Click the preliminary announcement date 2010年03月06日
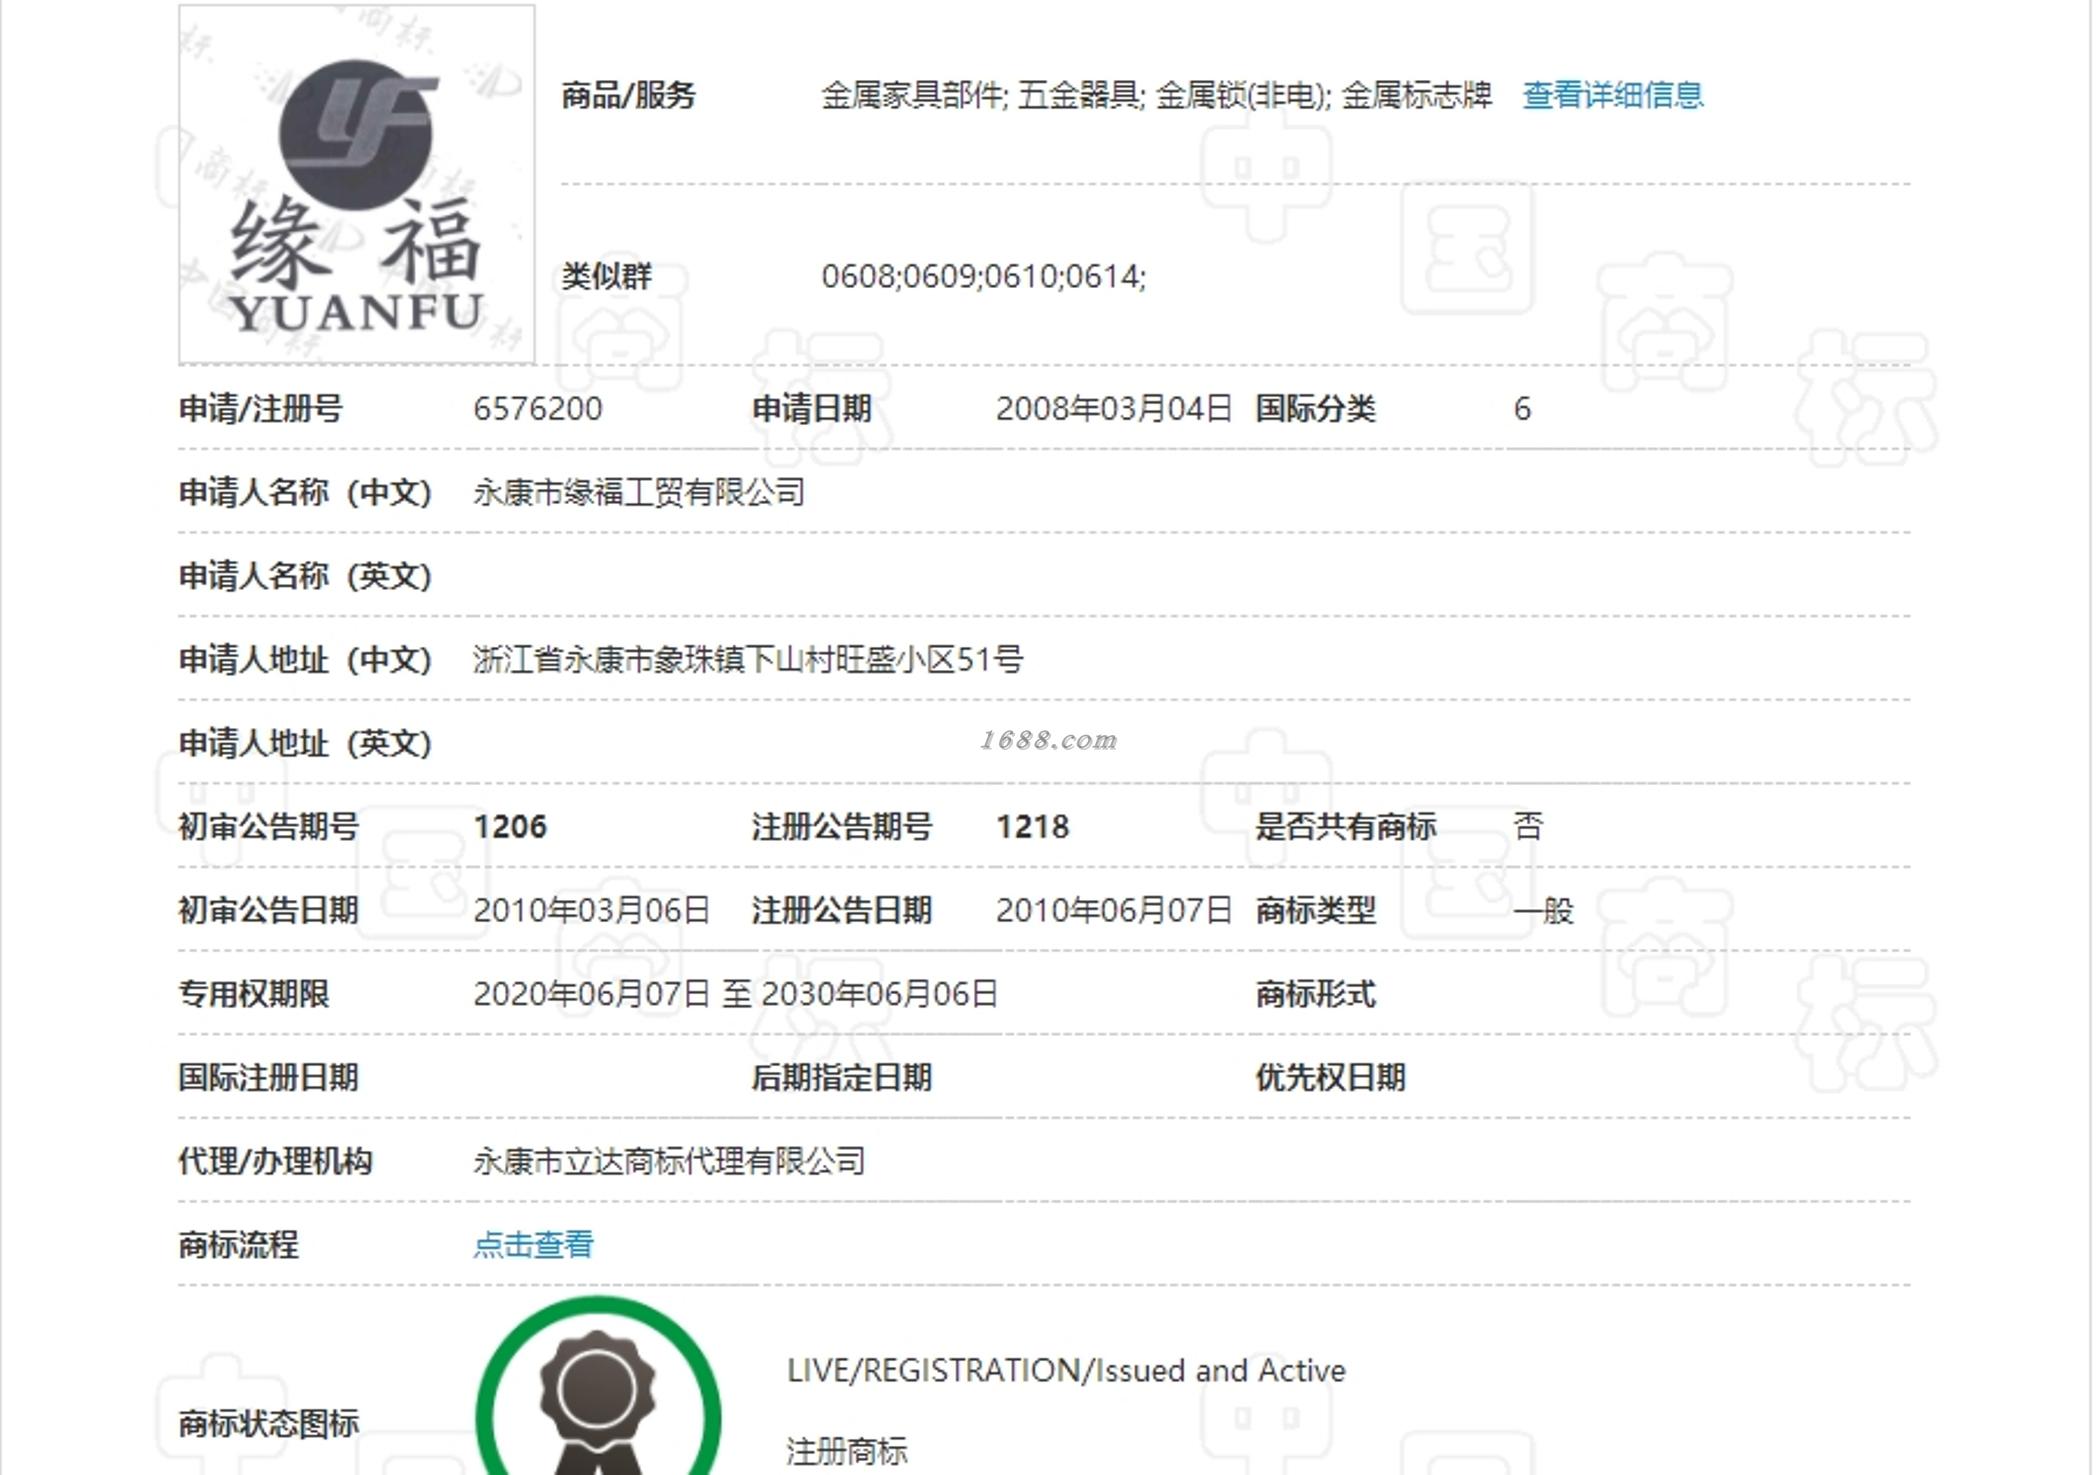Viewport: 2097px width, 1475px height. click(x=591, y=911)
